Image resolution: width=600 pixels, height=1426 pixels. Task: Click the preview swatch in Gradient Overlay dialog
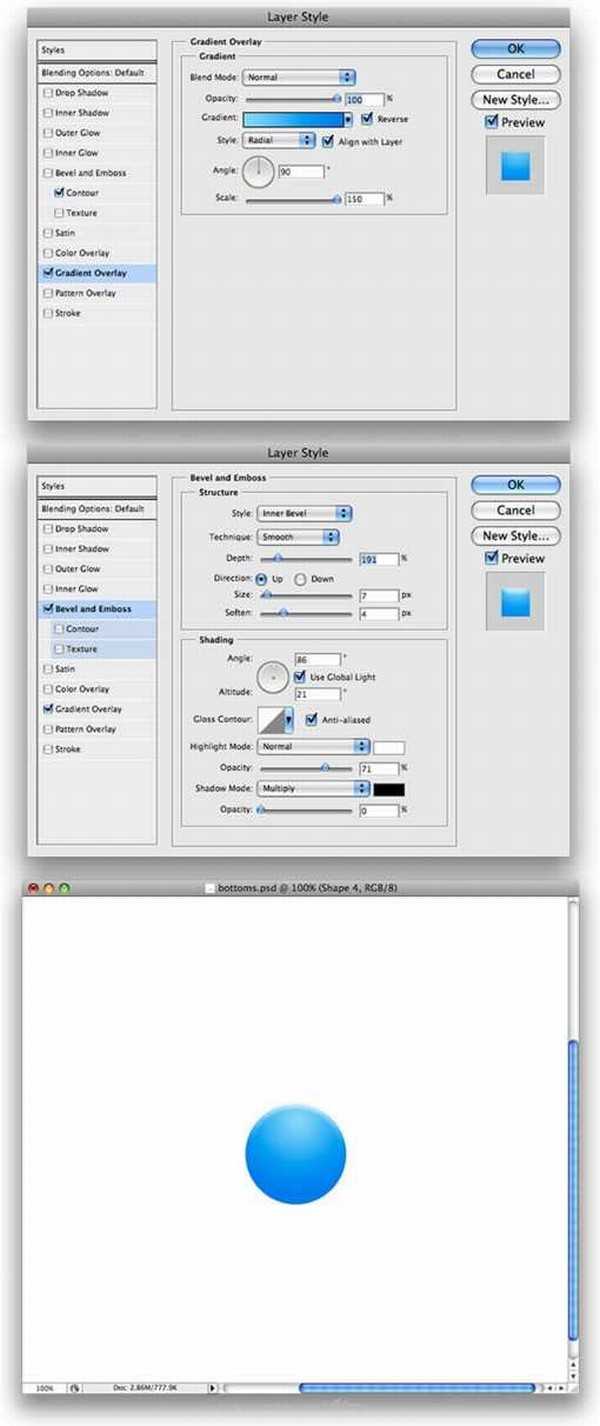click(x=515, y=166)
